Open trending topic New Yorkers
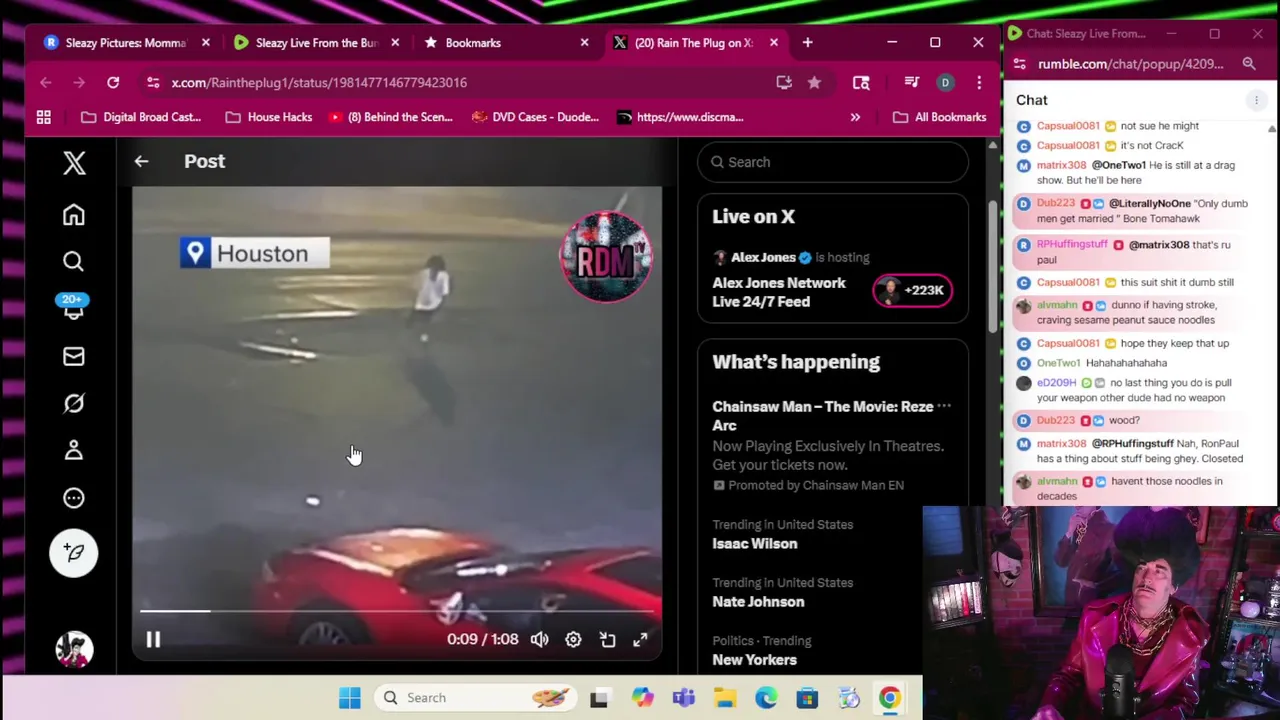Viewport: 1280px width, 720px height. pyautogui.click(x=754, y=660)
